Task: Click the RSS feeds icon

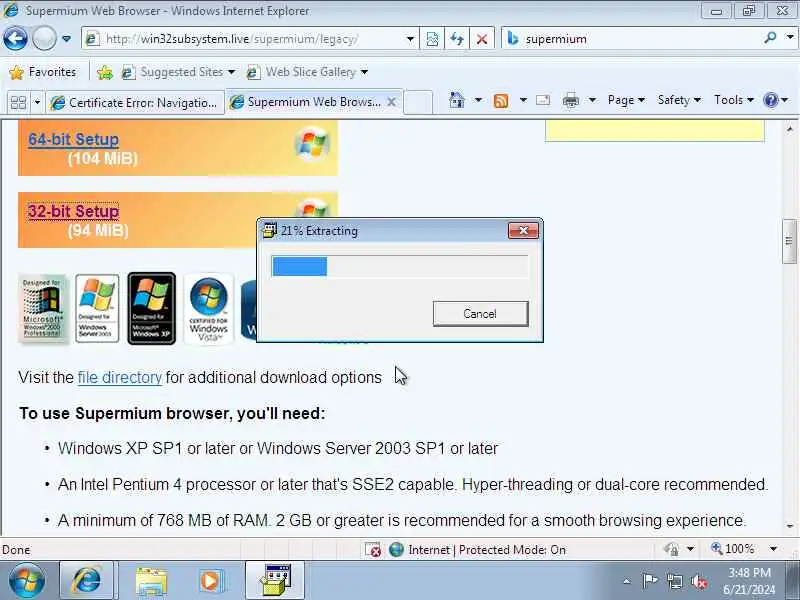Action: [x=501, y=101]
